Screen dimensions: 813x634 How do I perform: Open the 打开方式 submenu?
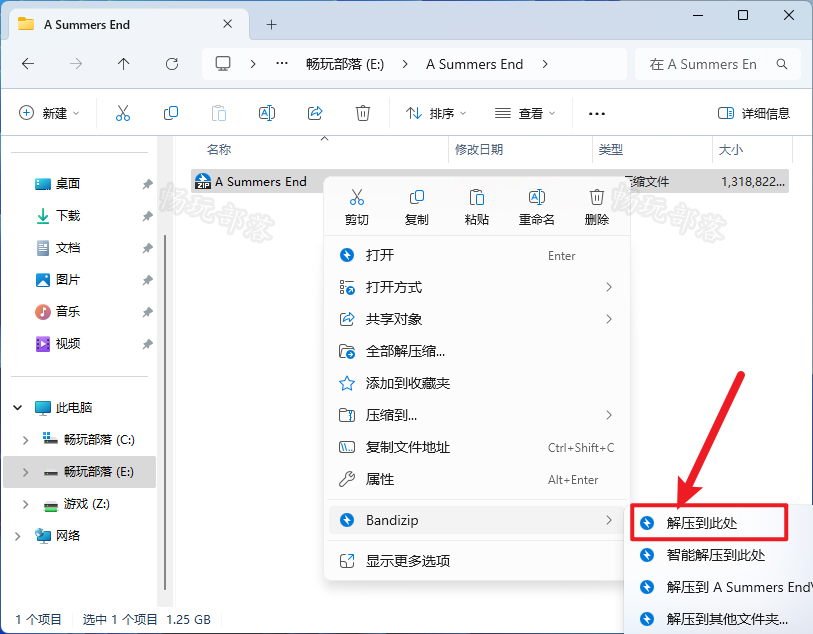point(476,287)
